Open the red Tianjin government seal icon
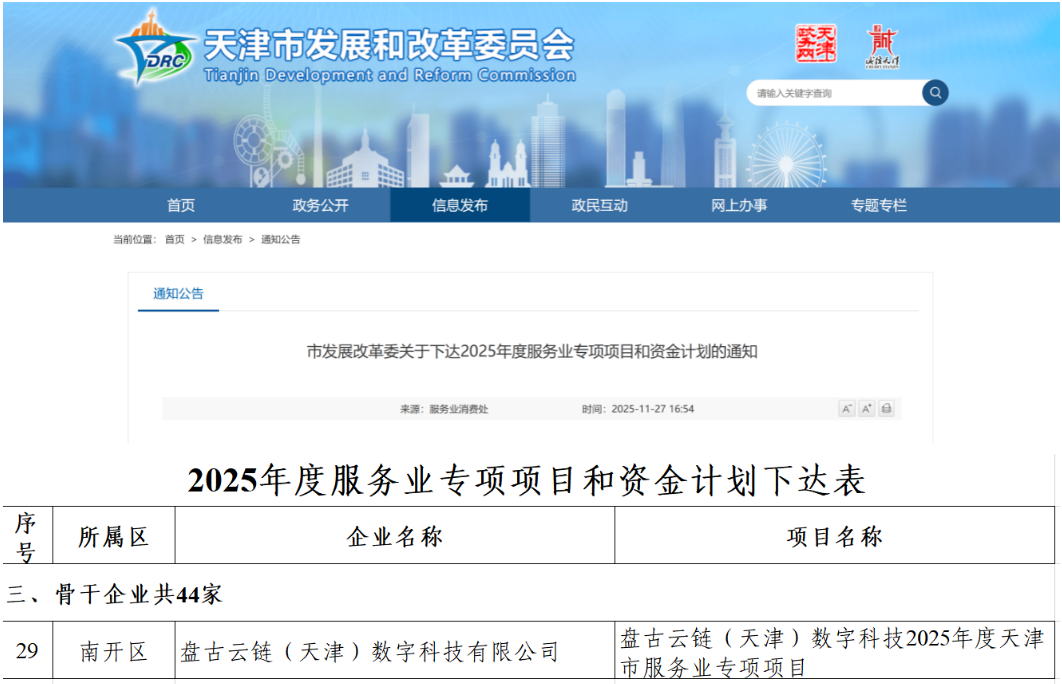The height and width of the screenshot is (684, 1062). pos(816,44)
